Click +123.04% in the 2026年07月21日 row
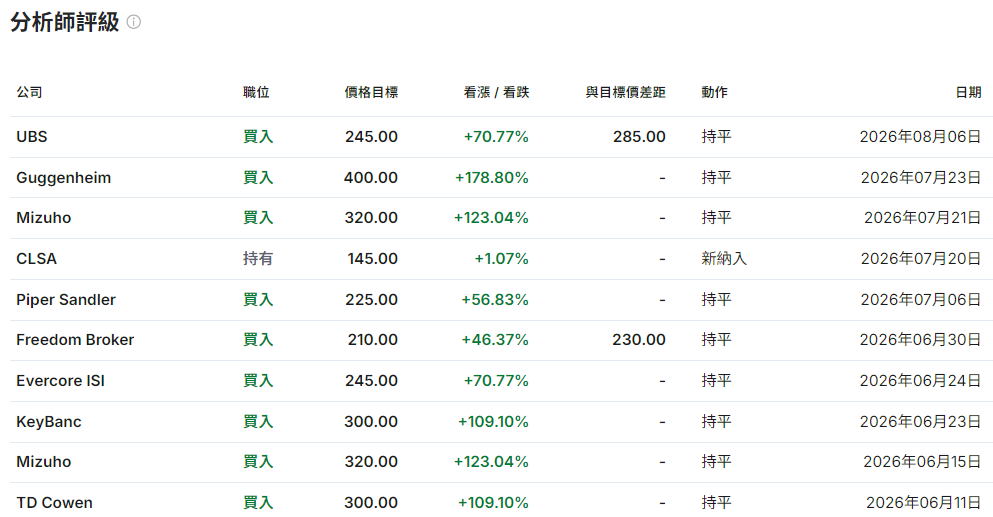993x517 pixels. point(491,218)
